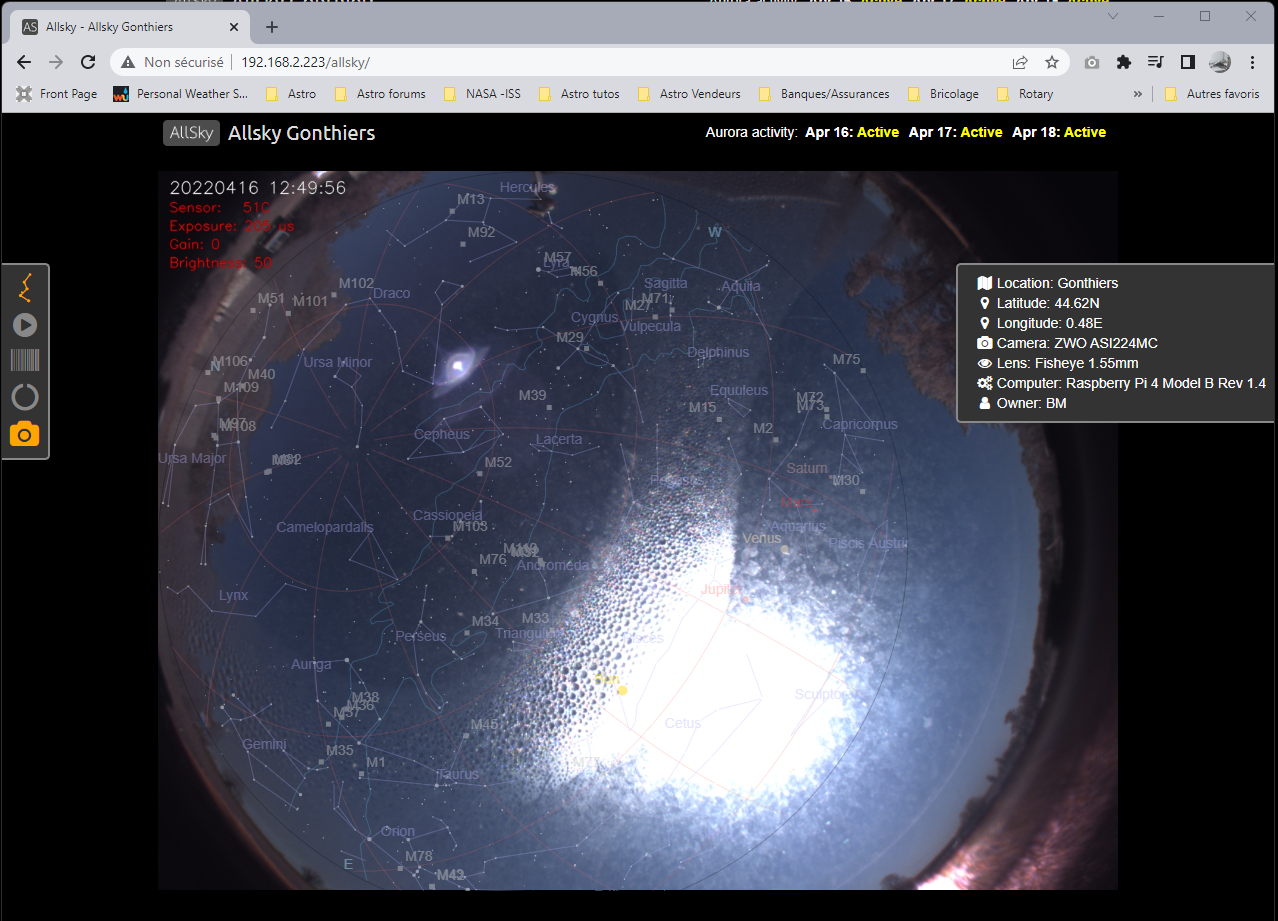Click the Computer: Raspberry Pi 4 row
1278x921 pixels.
[1121, 383]
